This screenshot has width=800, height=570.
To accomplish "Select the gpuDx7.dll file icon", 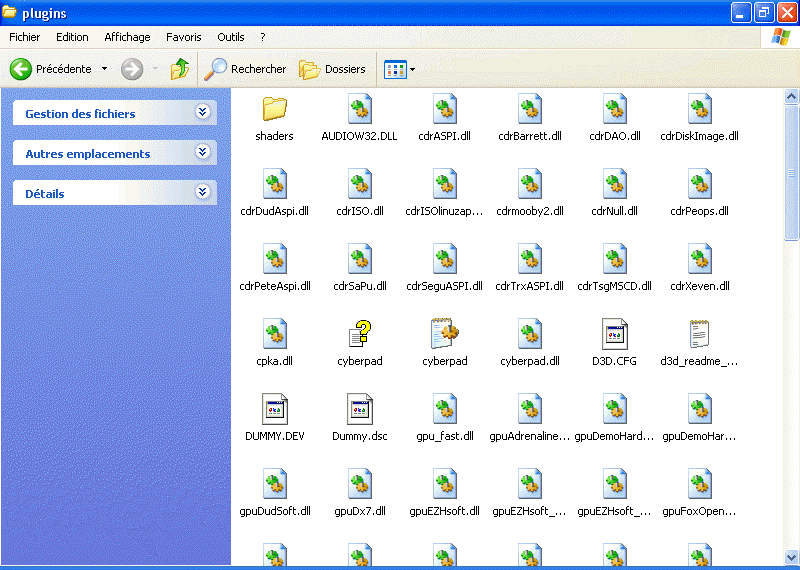I will tap(360, 484).
